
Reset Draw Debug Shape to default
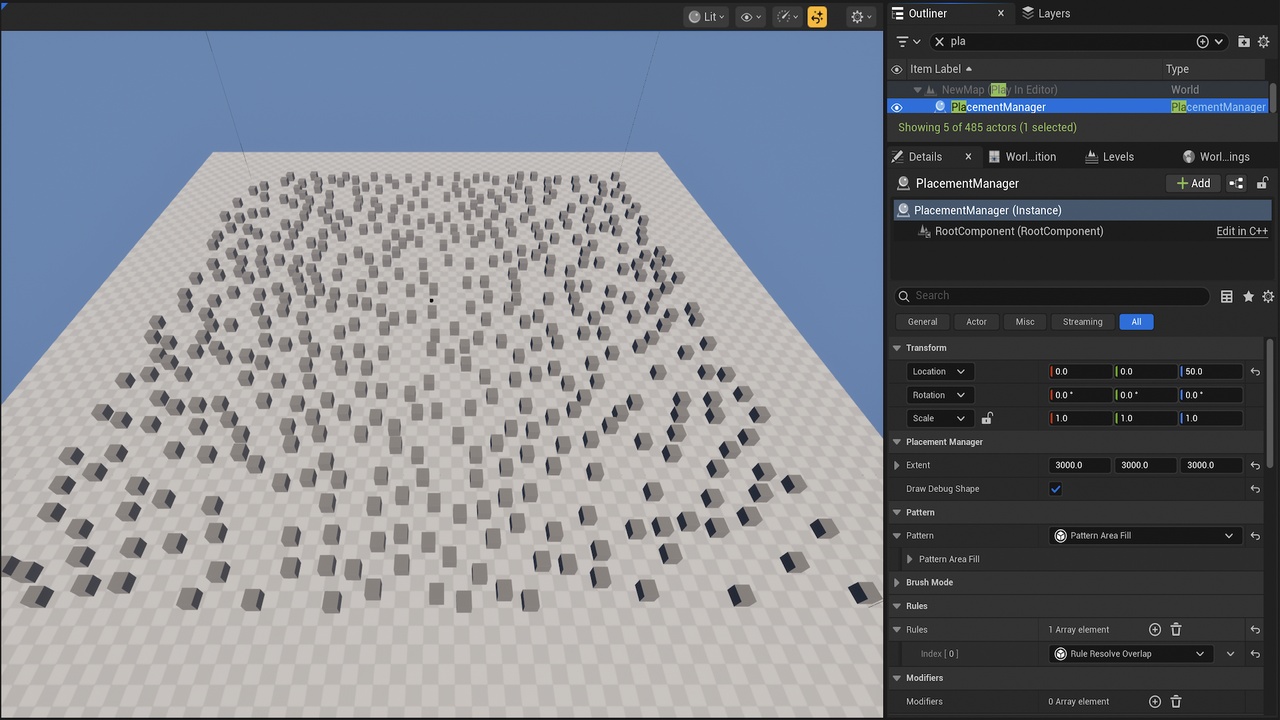[1255, 489]
